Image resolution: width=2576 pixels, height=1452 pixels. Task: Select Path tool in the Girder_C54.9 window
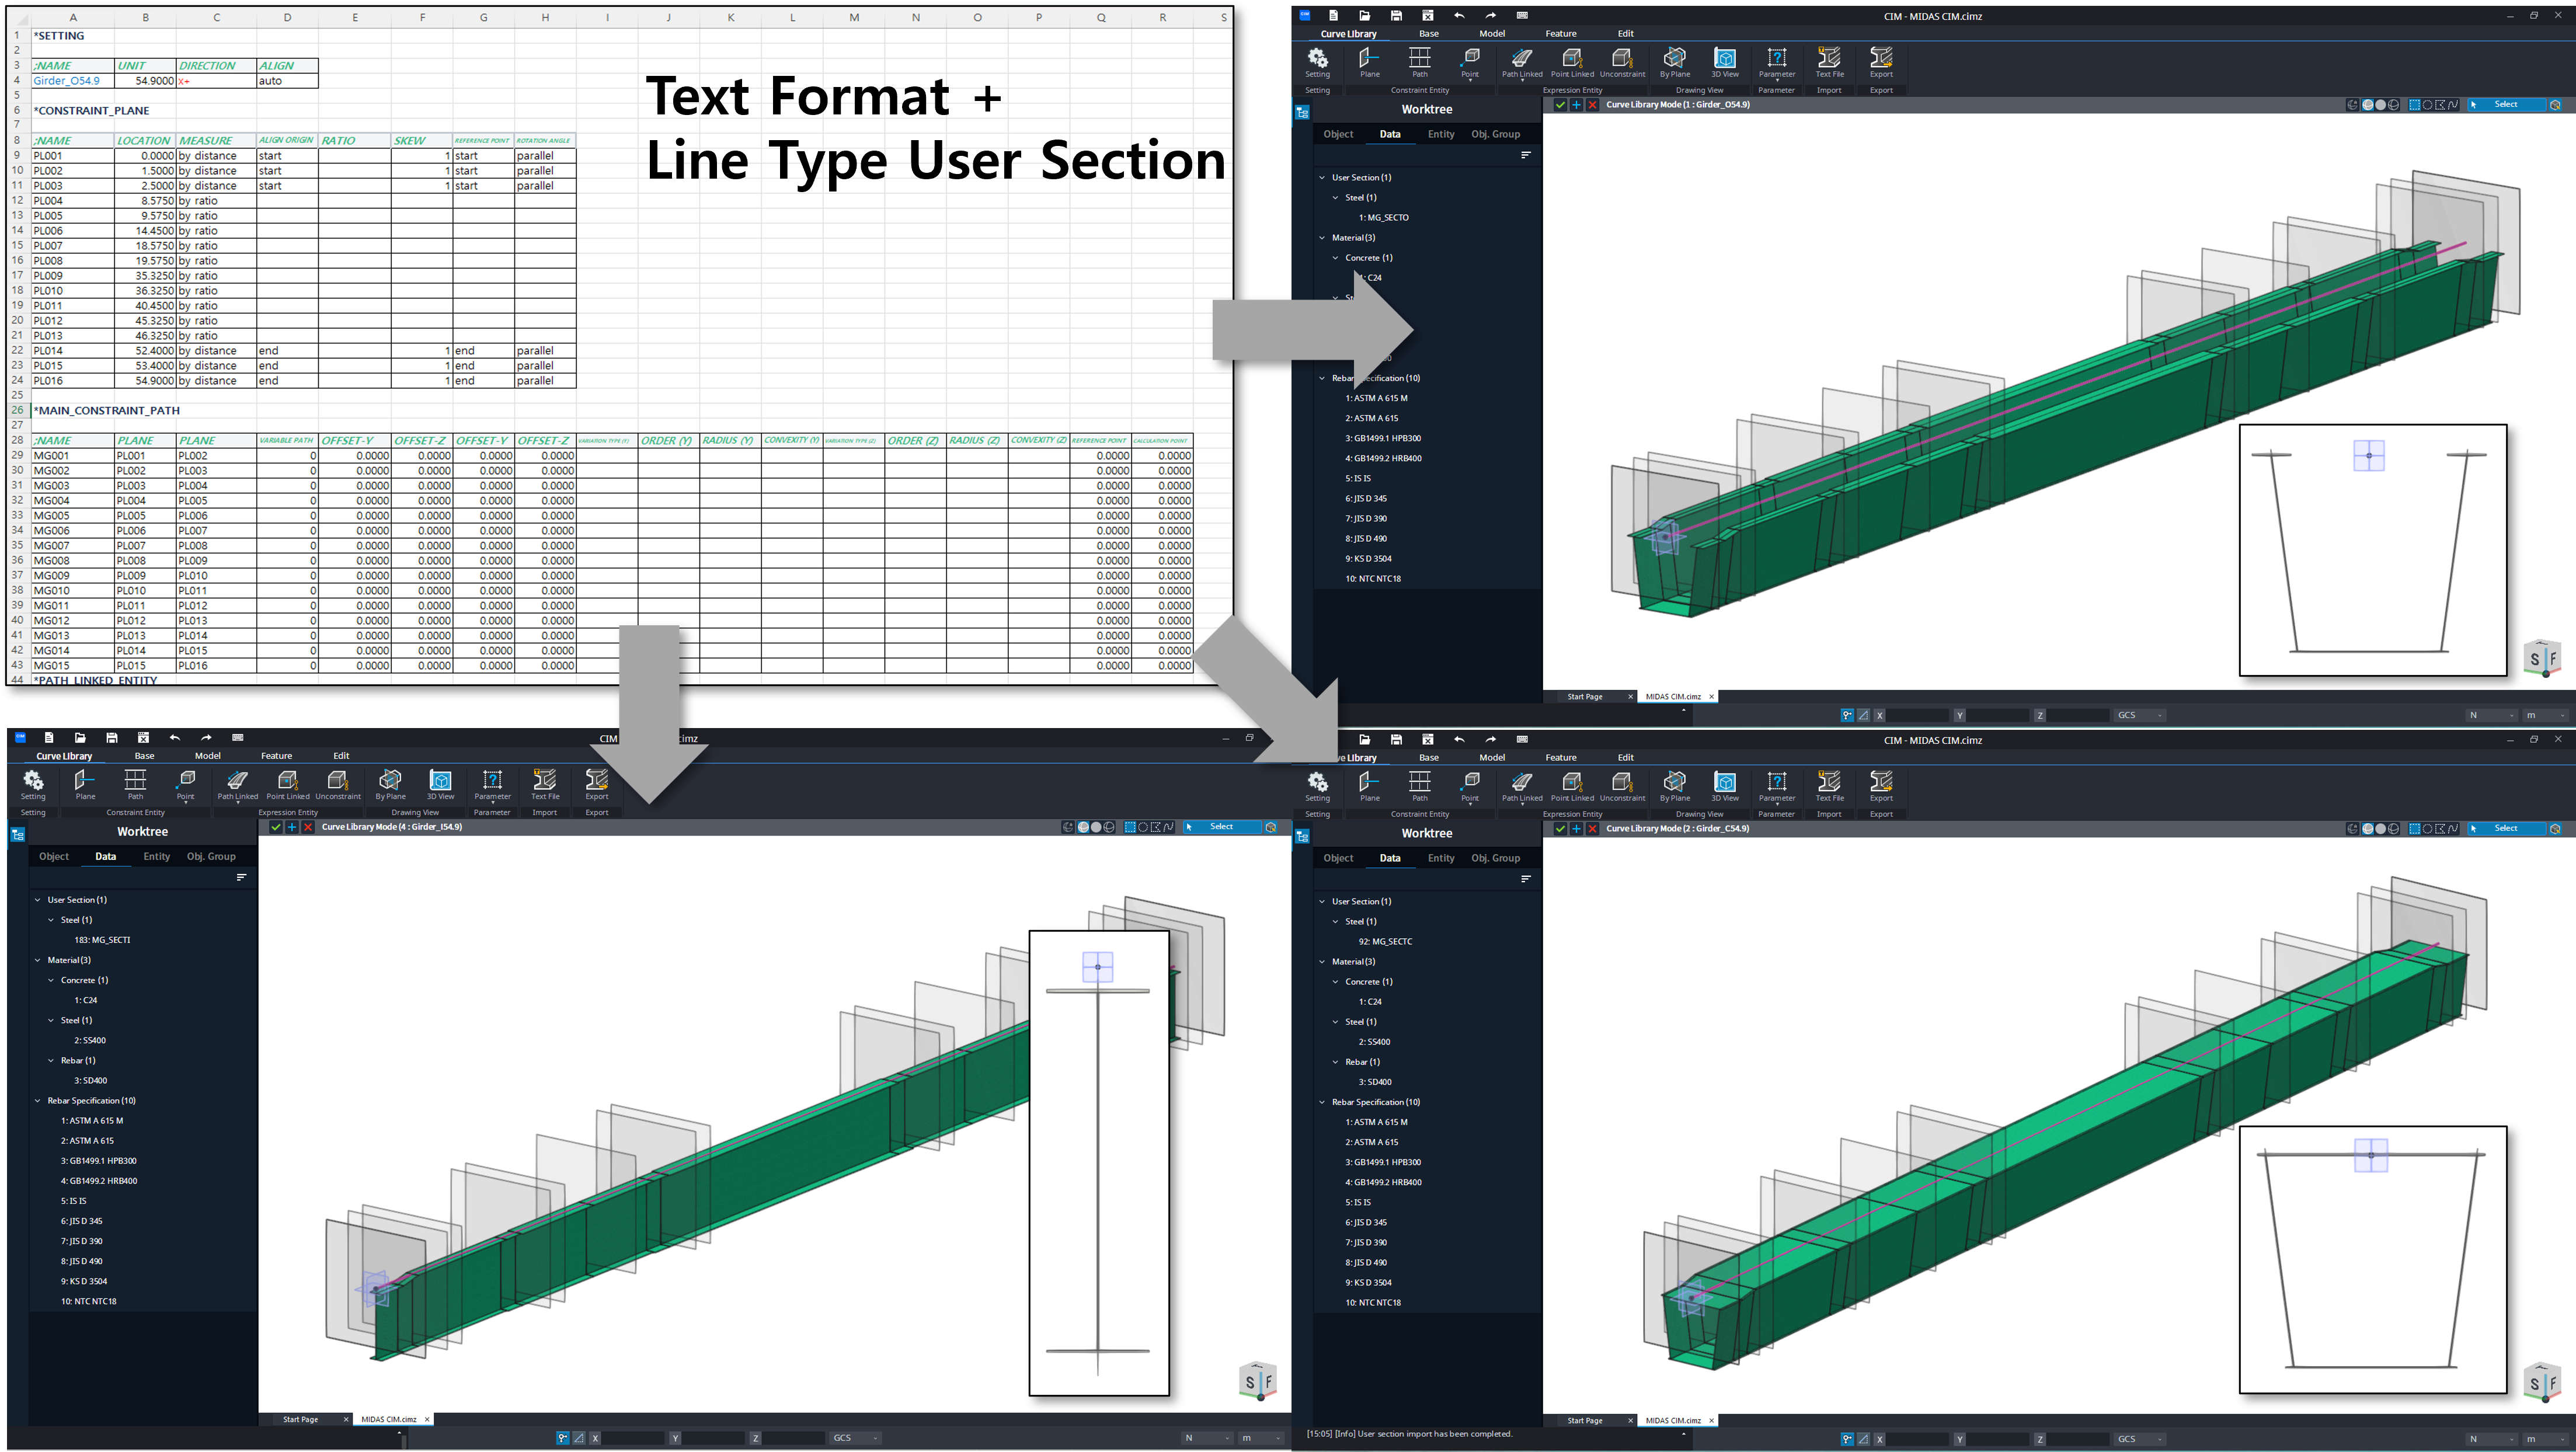click(x=1420, y=786)
